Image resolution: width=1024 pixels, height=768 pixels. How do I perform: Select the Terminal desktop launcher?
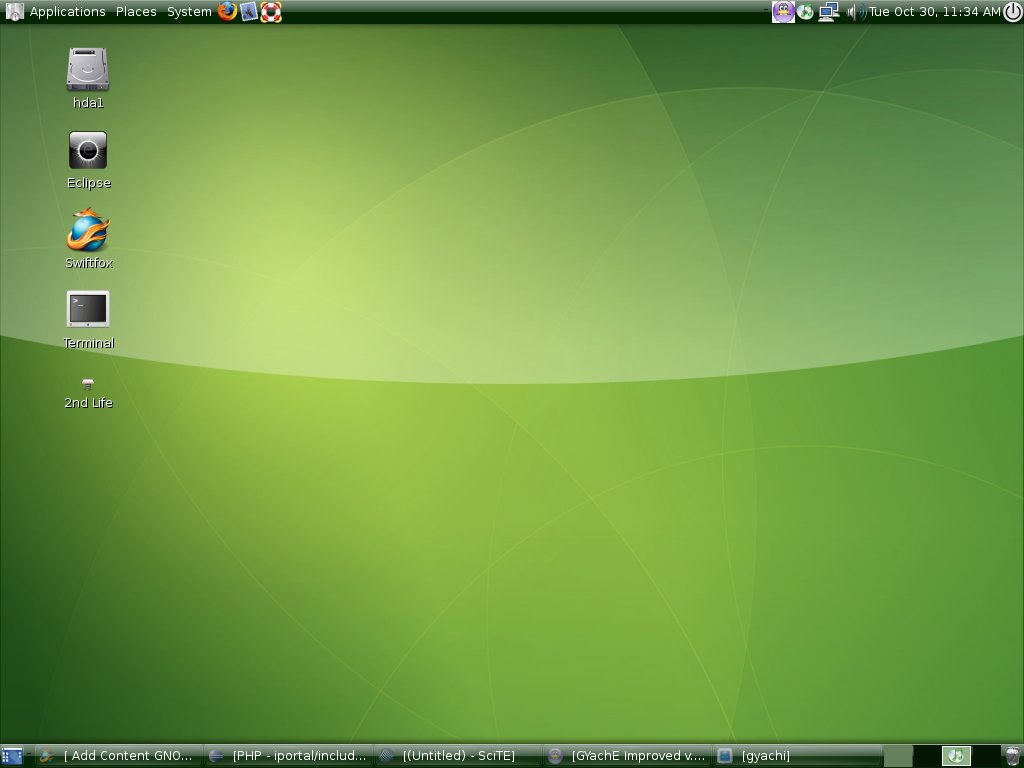click(x=88, y=320)
